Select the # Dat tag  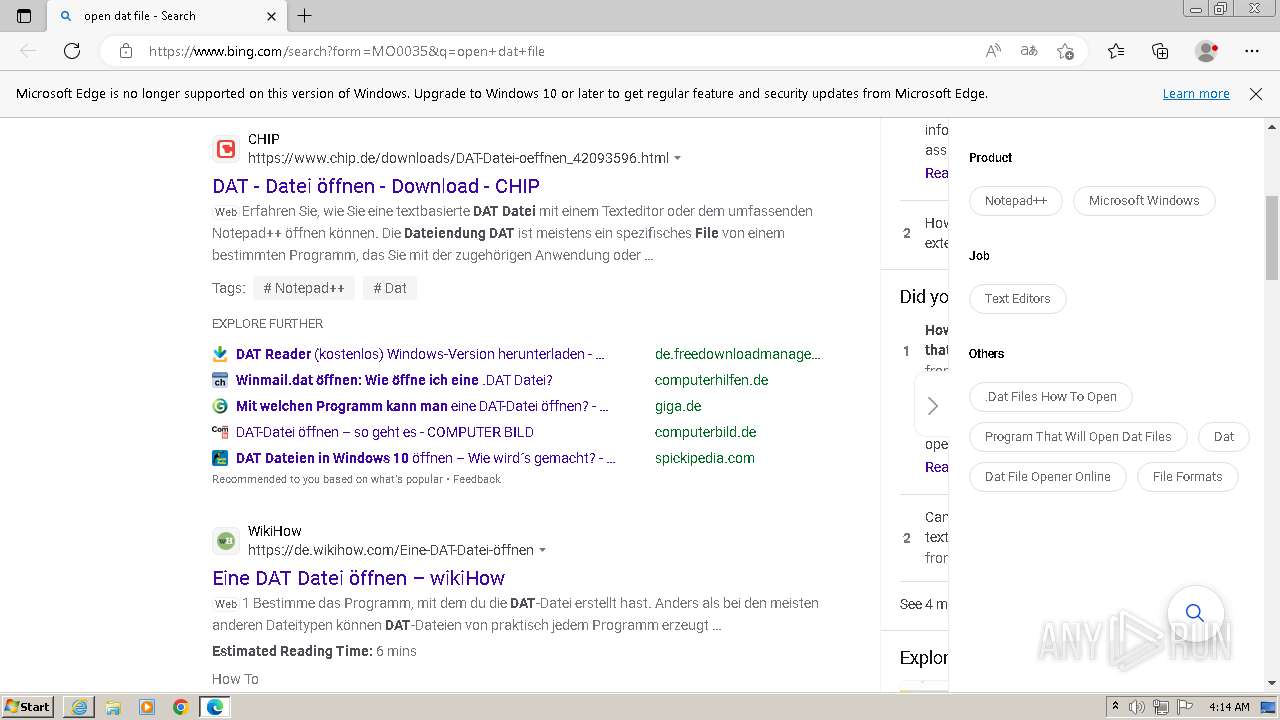(x=390, y=288)
